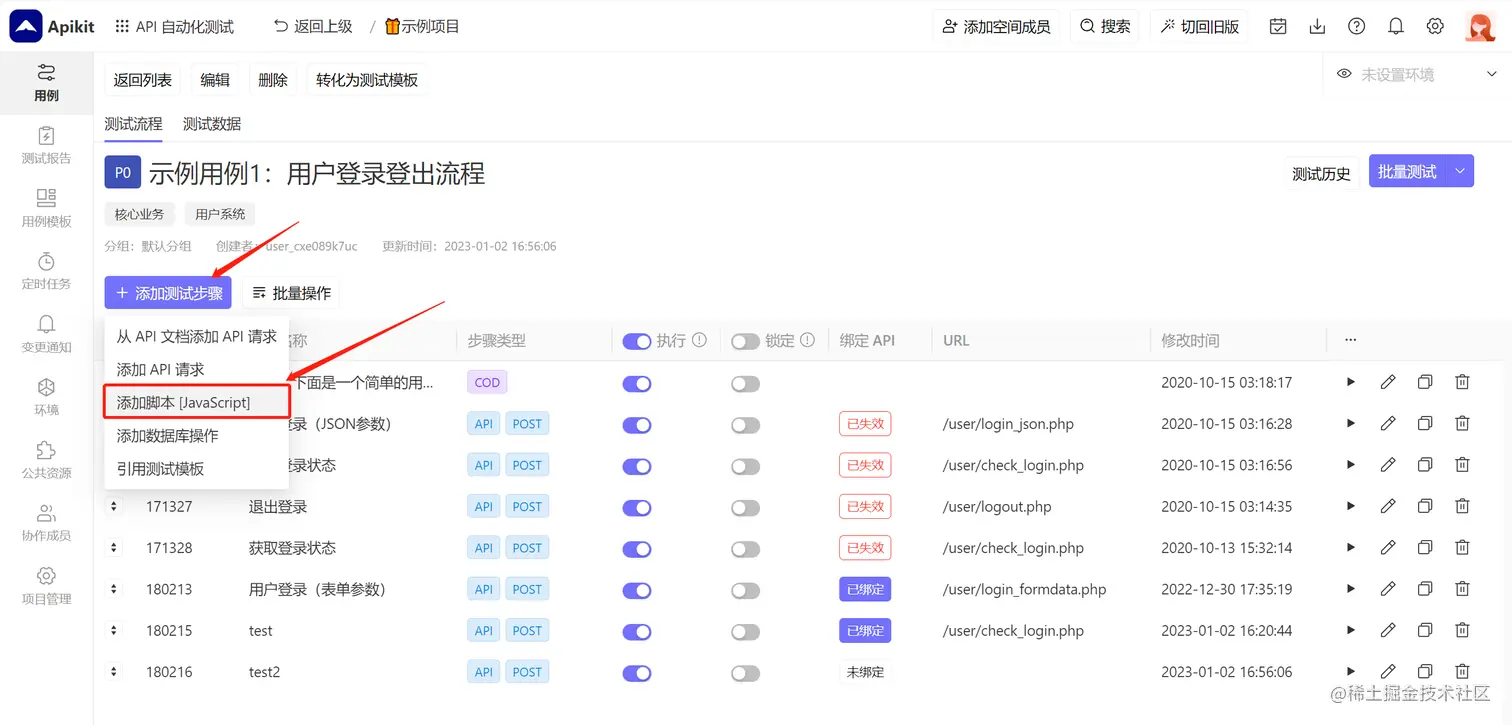The width and height of the screenshot is (1512, 725).
Task: Click 返回上级 in the header
Action: [x=313, y=27]
